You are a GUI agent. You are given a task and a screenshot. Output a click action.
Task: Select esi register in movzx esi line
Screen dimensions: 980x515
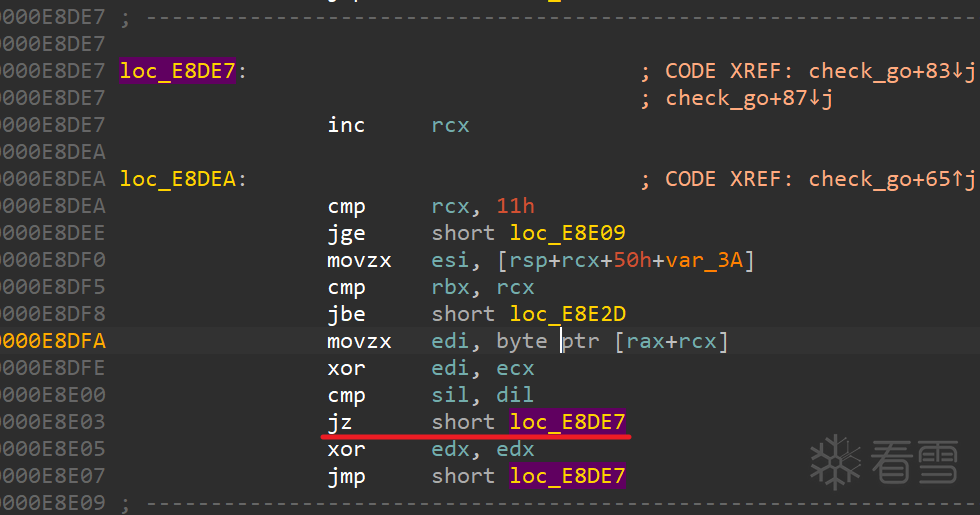click(x=450, y=260)
